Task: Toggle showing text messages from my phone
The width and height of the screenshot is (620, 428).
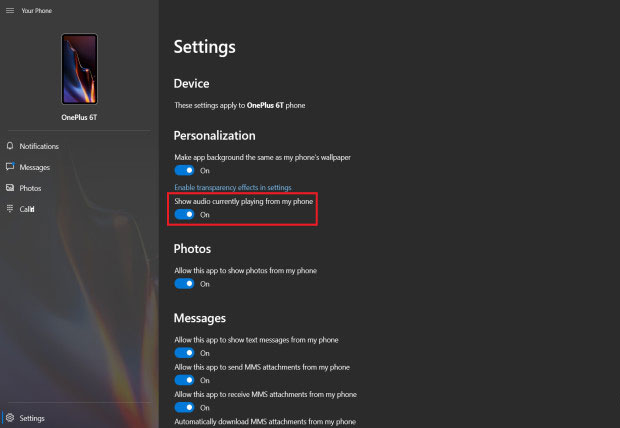Action: click(x=184, y=352)
